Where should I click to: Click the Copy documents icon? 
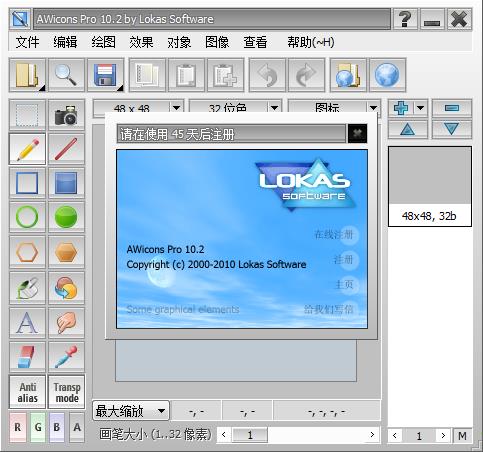(147, 75)
